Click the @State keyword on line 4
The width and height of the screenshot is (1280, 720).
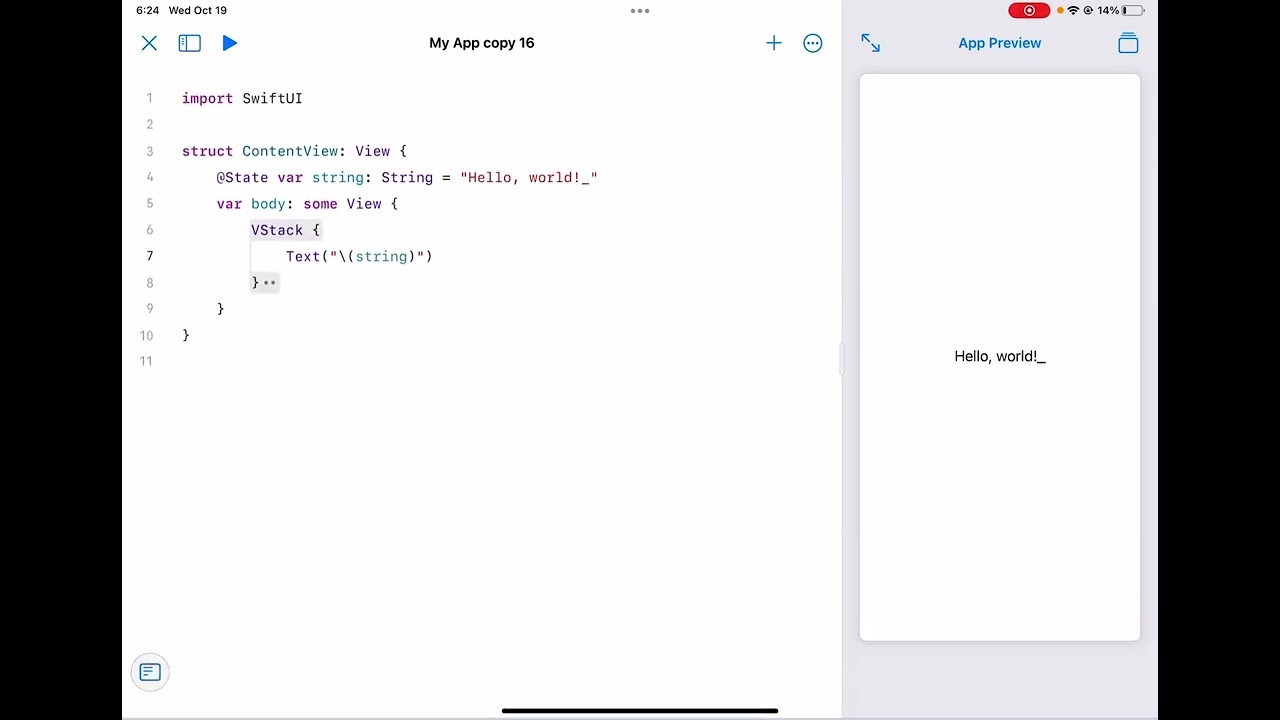(x=242, y=177)
